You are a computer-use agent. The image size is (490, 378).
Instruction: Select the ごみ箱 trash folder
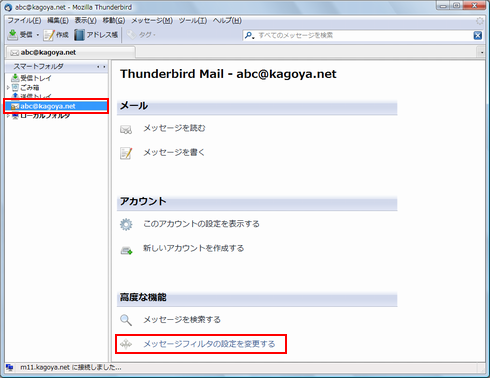[x=30, y=87]
